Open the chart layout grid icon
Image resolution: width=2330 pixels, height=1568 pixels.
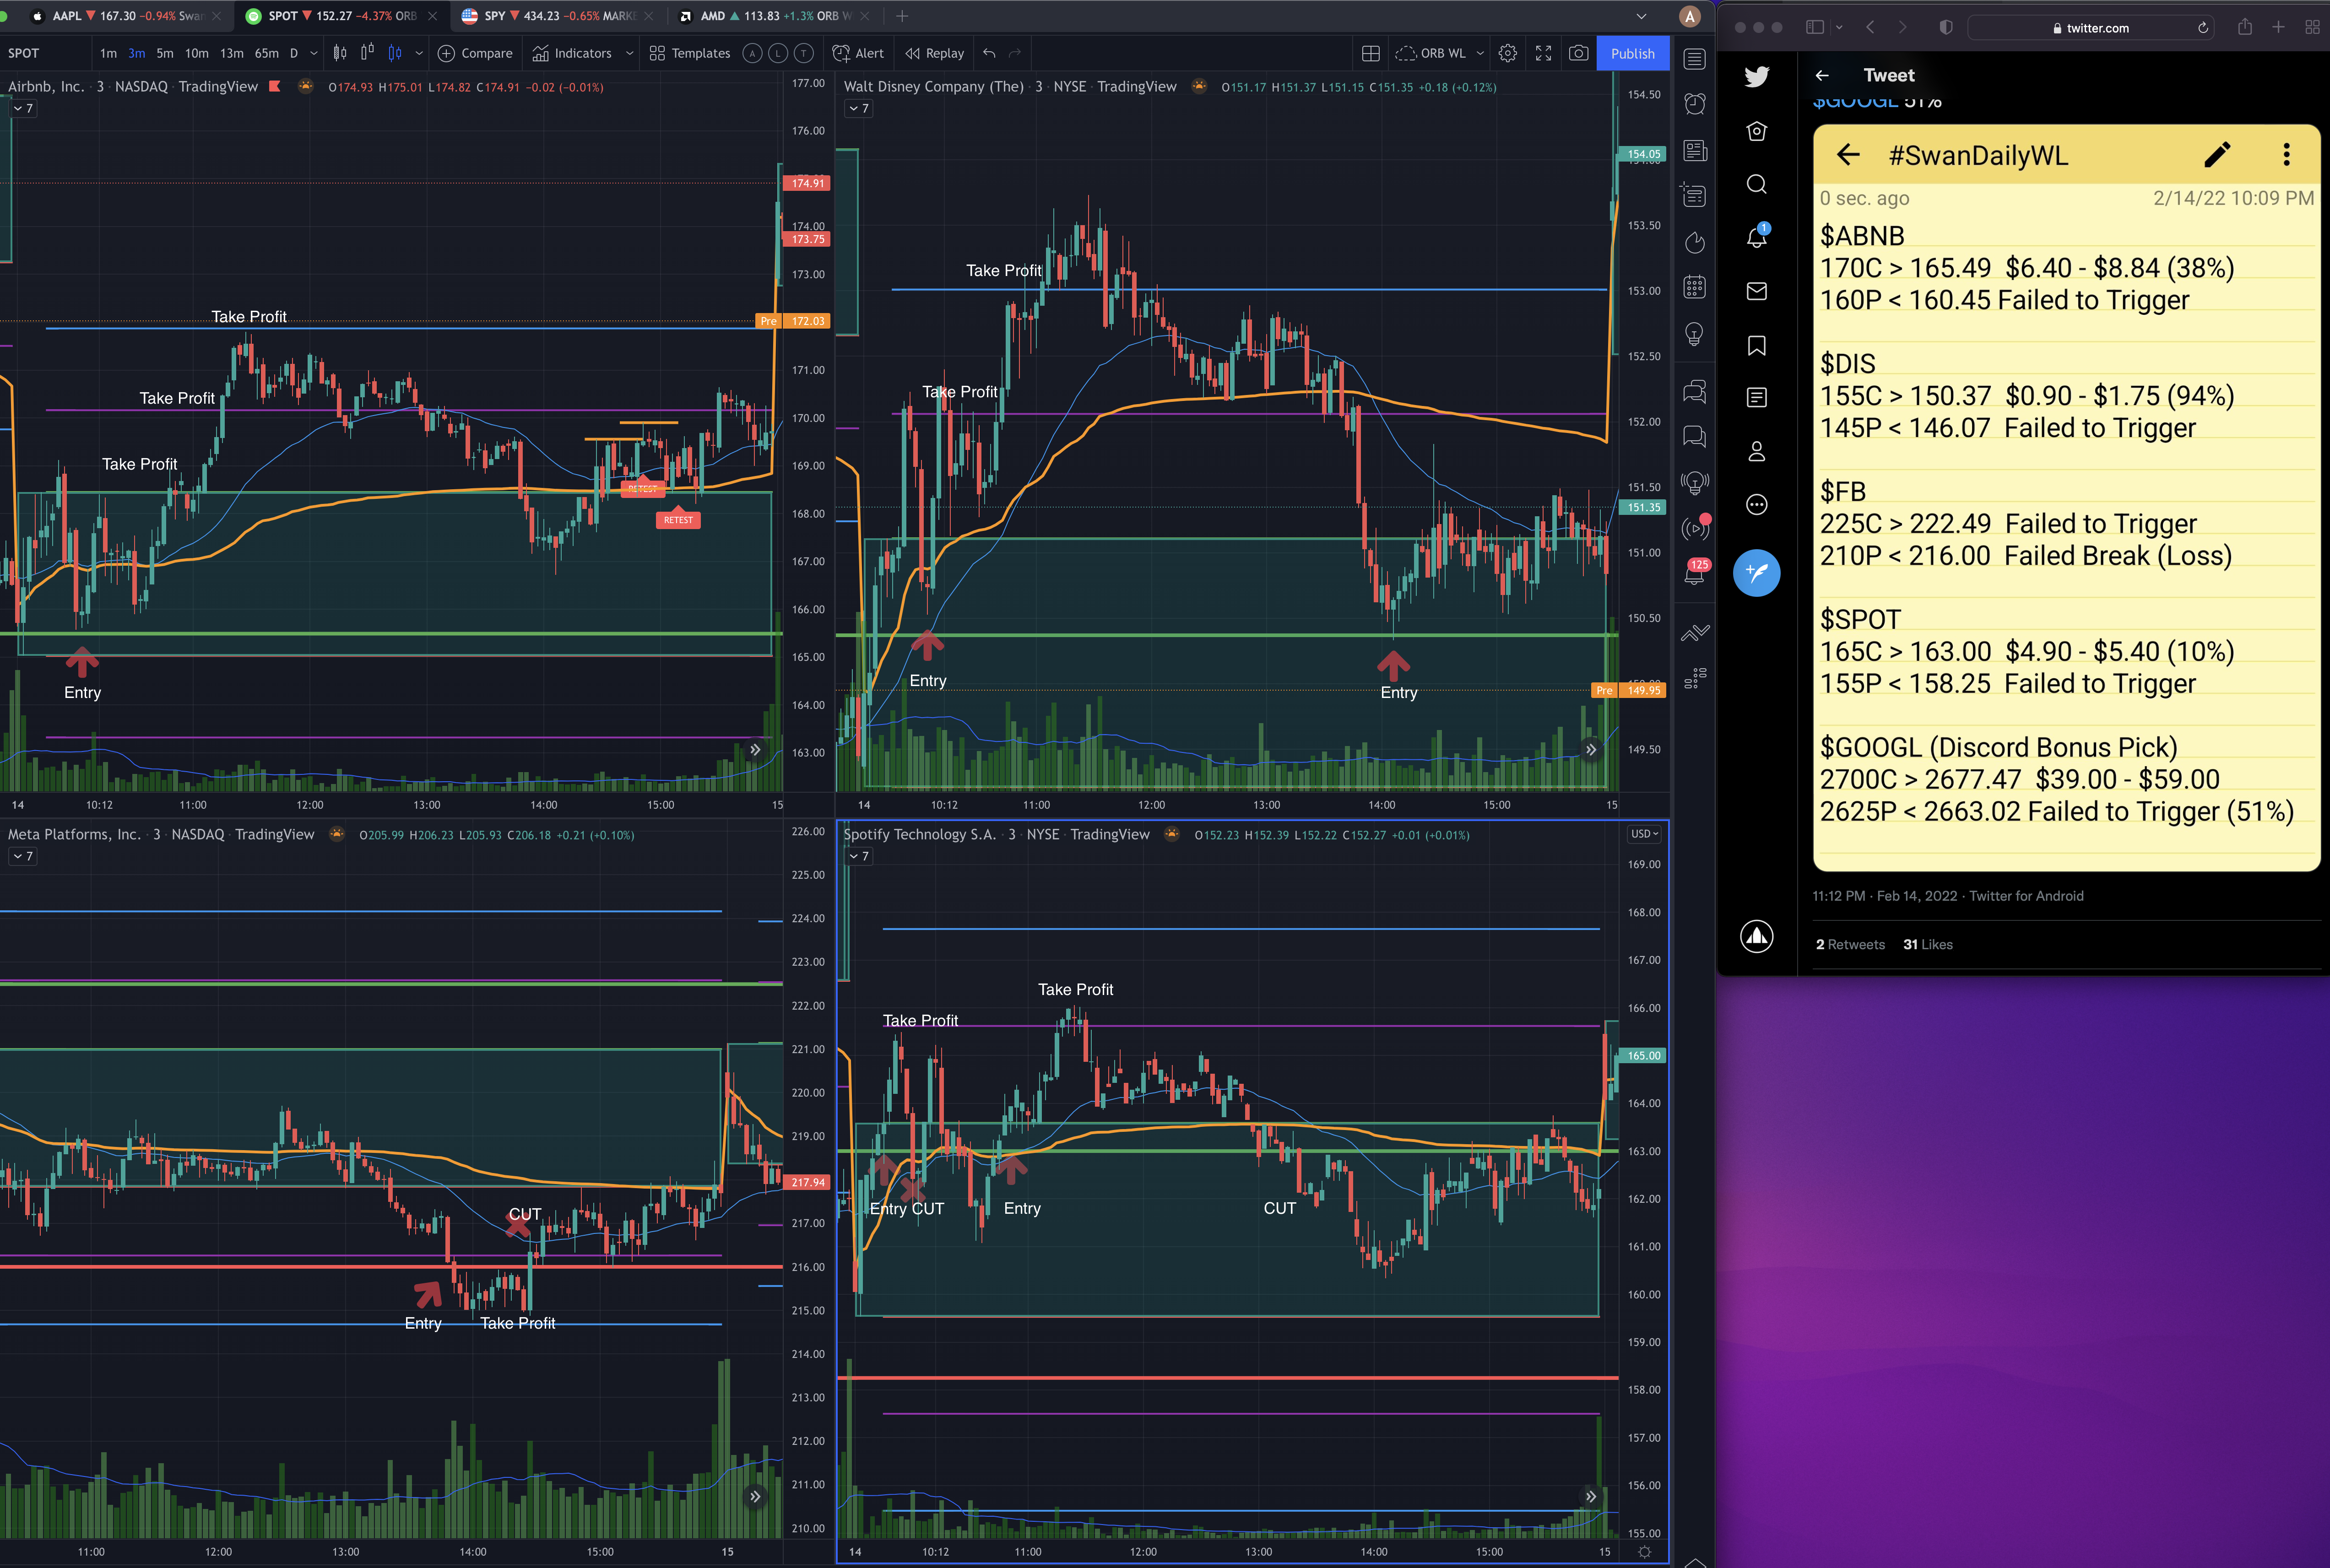coord(1371,53)
